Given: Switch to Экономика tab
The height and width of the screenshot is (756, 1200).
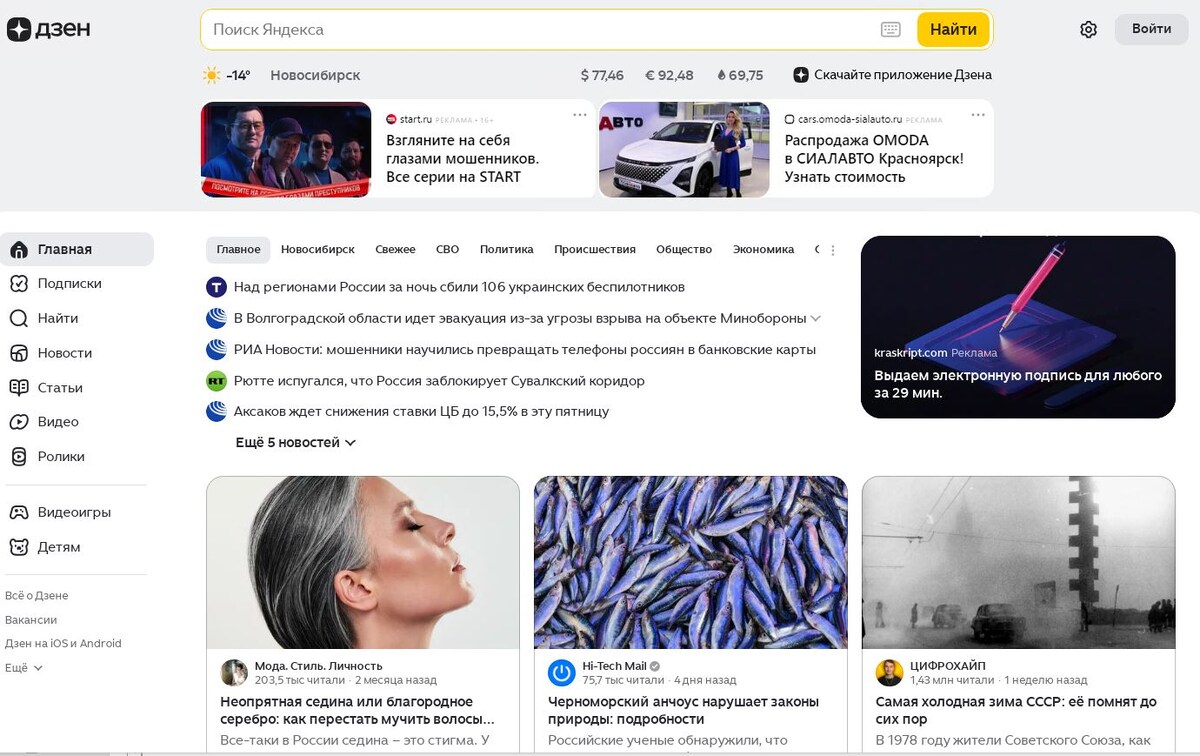Looking at the screenshot, I should pos(763,250).
